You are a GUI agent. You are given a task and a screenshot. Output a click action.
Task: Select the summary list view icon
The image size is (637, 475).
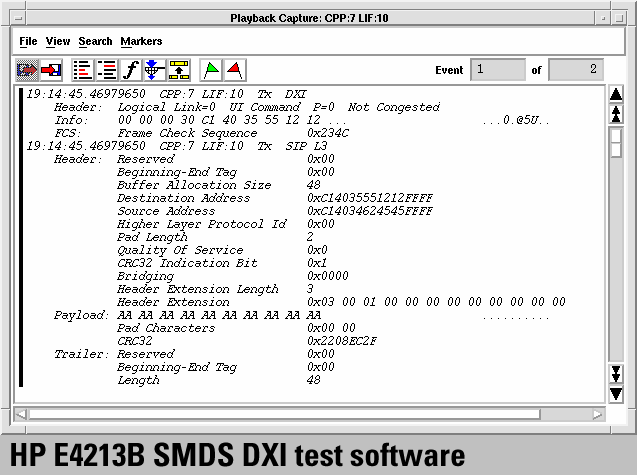(x=83, y=70)
